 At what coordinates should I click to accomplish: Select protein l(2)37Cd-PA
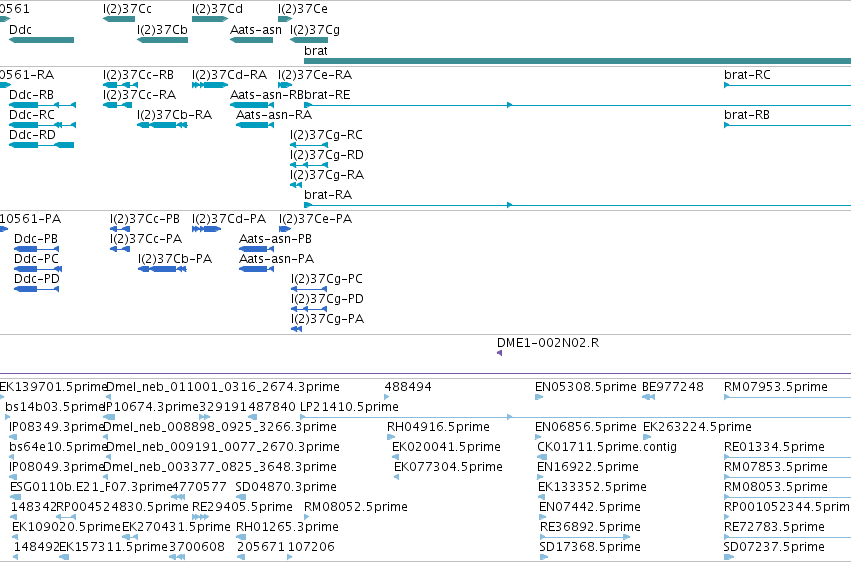click(x=206, y=229)
